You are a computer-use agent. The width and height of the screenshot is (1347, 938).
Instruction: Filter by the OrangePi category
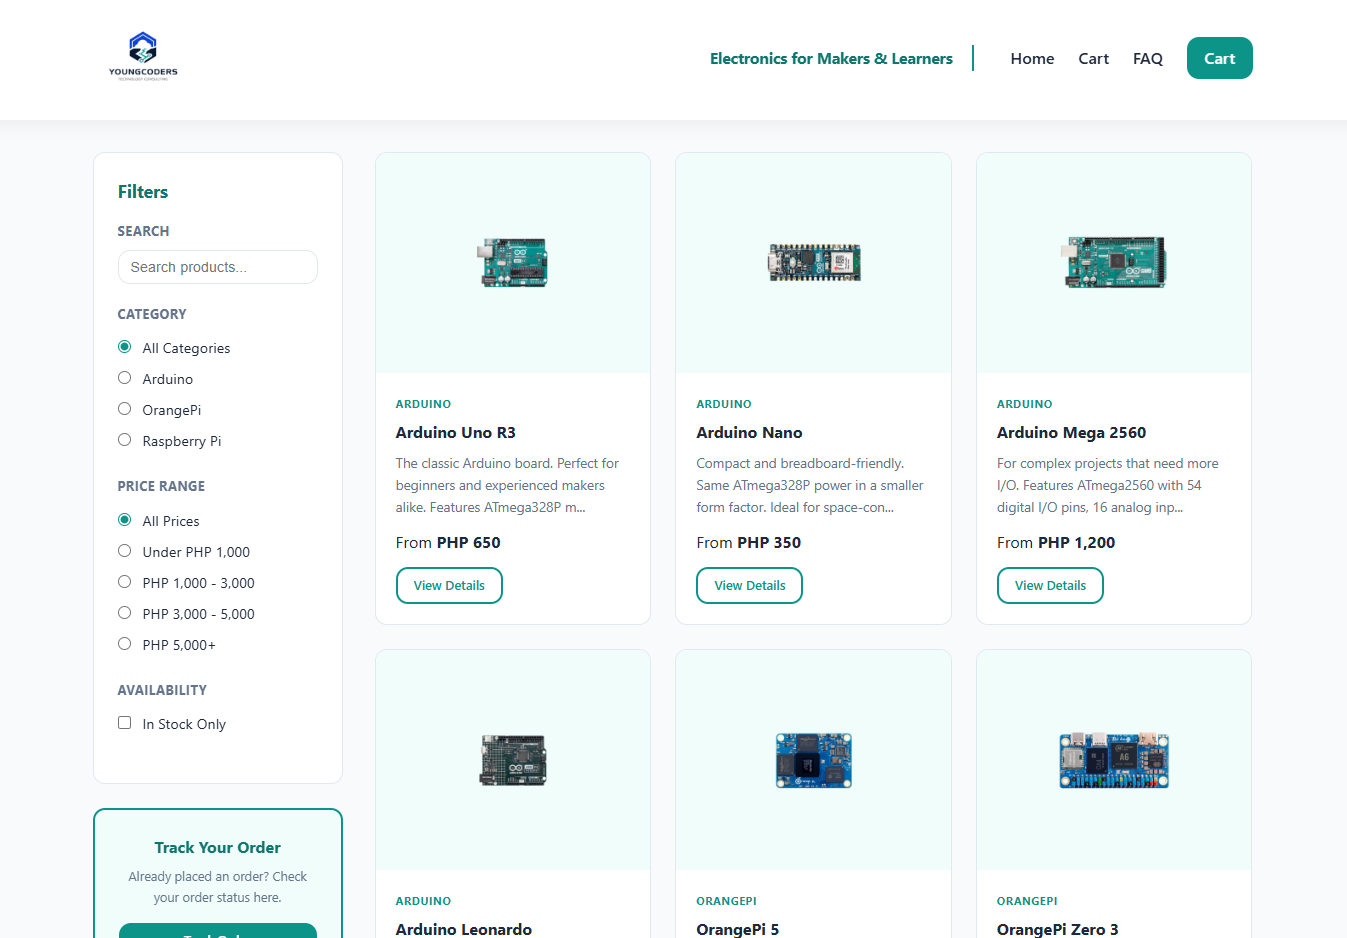[125, 409]
